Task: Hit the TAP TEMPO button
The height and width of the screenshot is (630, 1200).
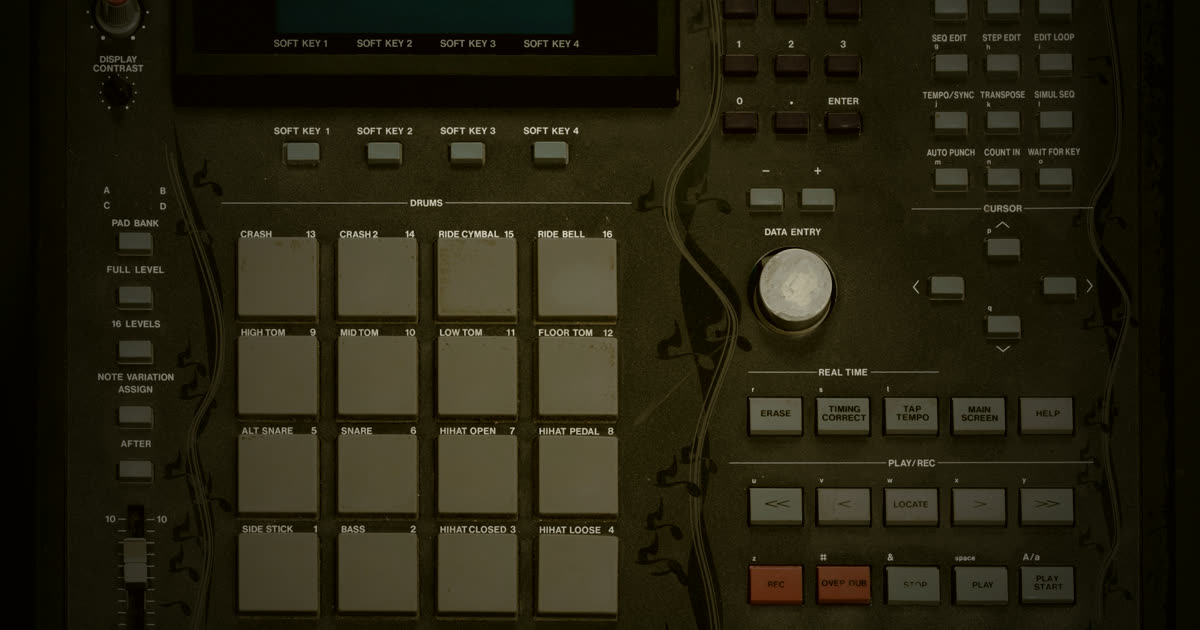Action: click(911, 414)
